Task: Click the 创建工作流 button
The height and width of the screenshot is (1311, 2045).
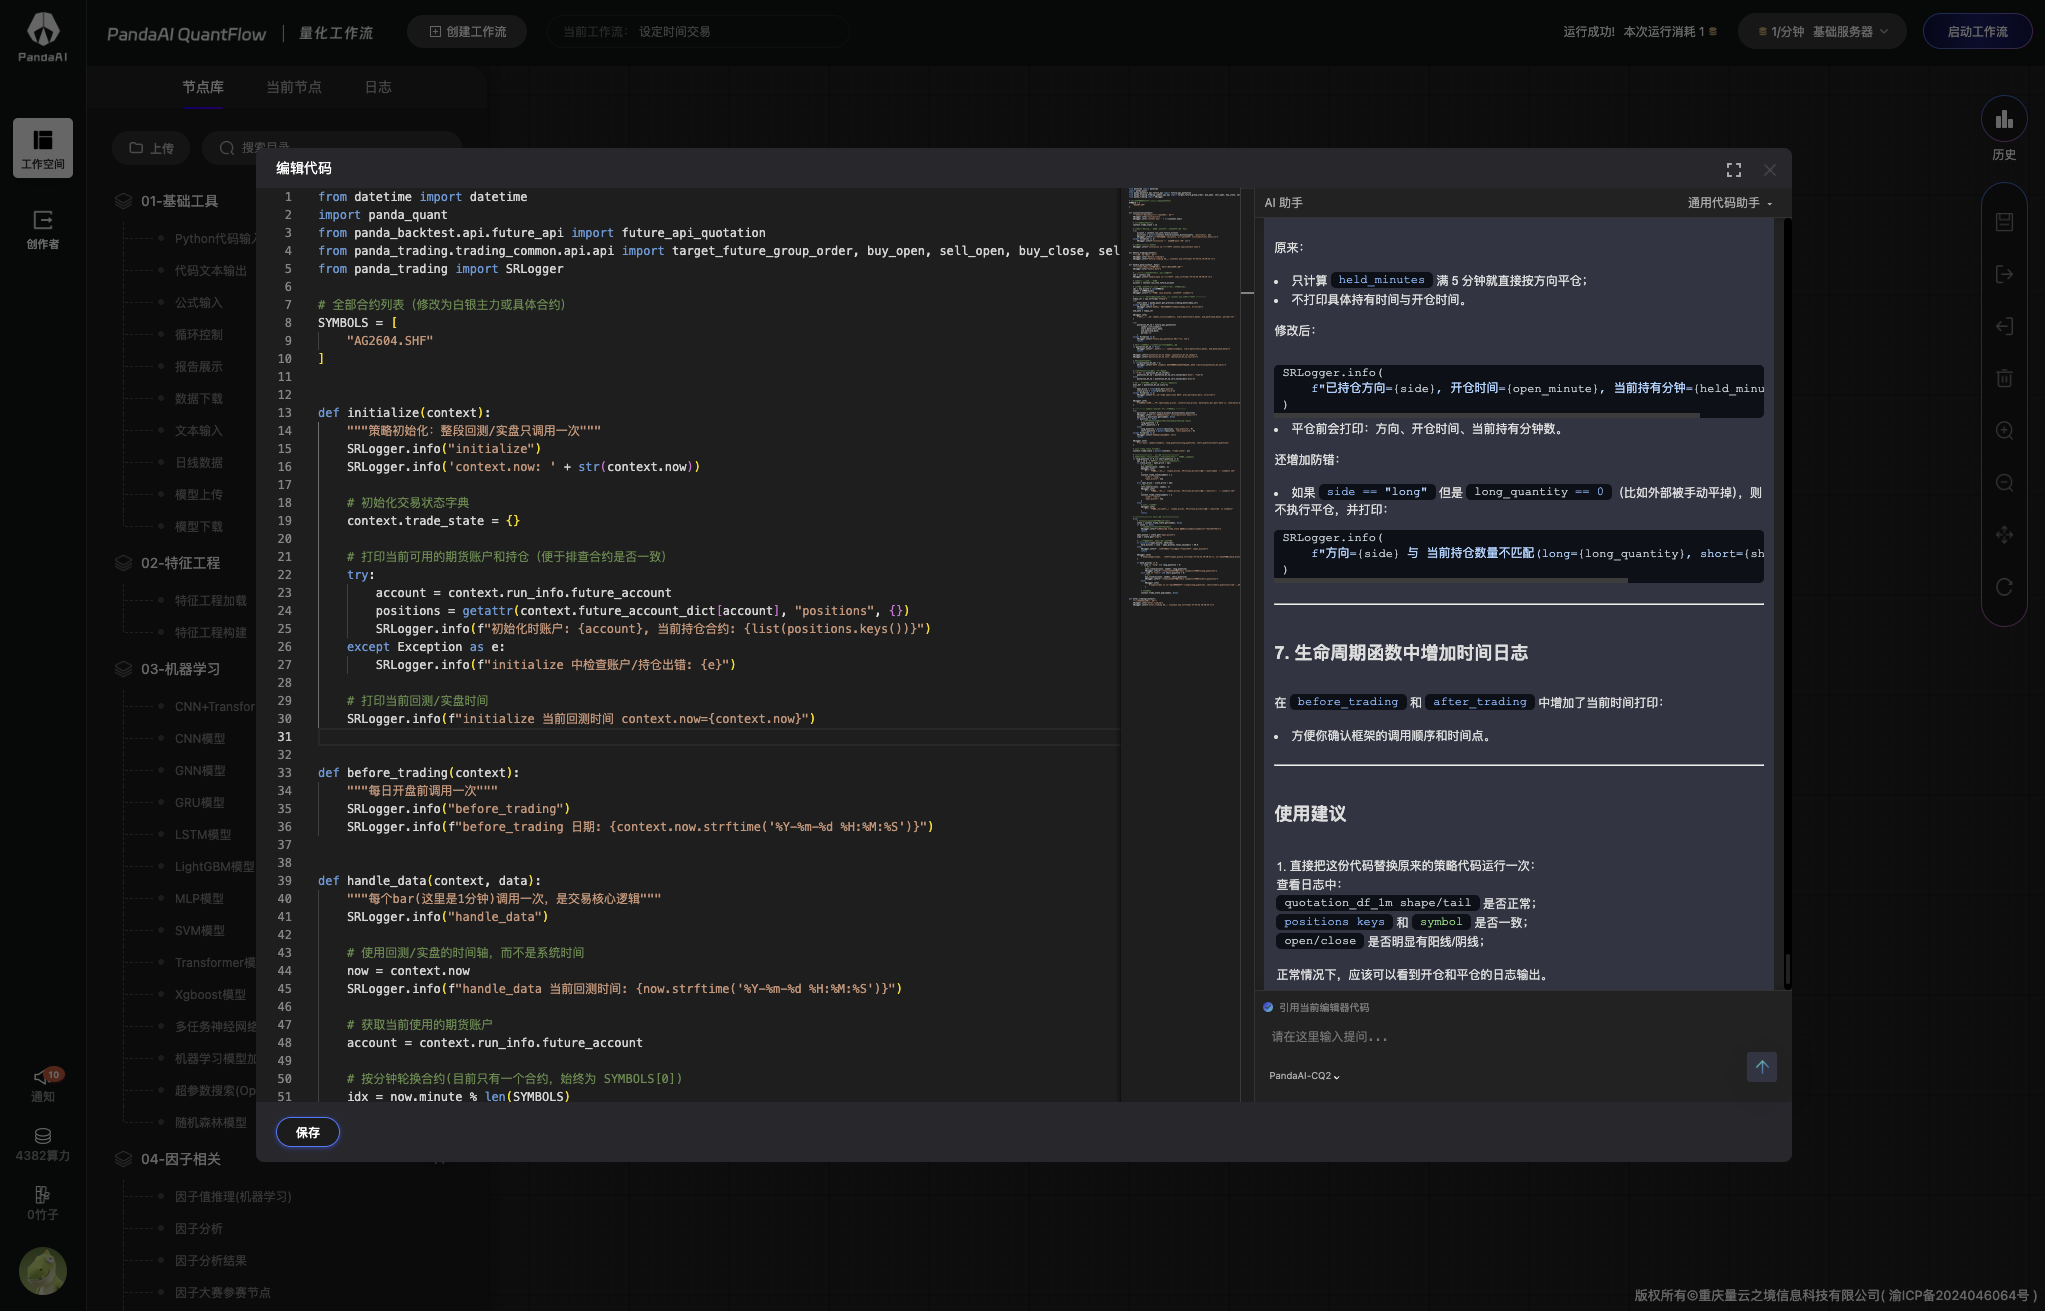Action: click(467, 32)
